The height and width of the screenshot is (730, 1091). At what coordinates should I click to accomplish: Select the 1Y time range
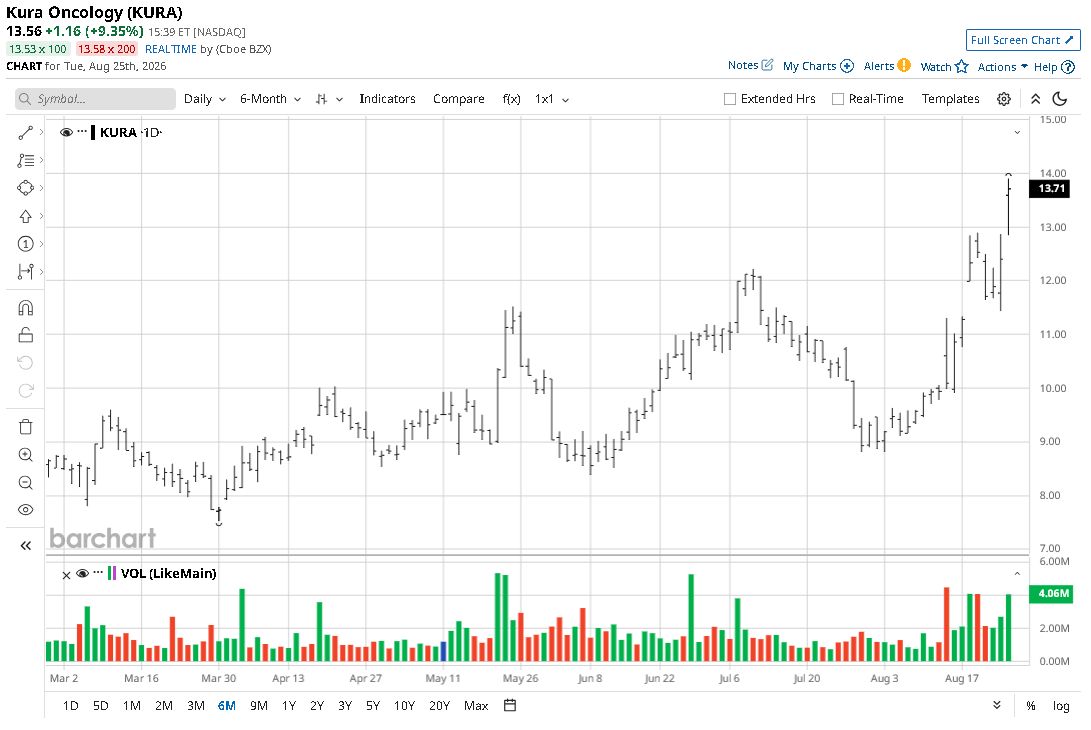pos(289,706)
